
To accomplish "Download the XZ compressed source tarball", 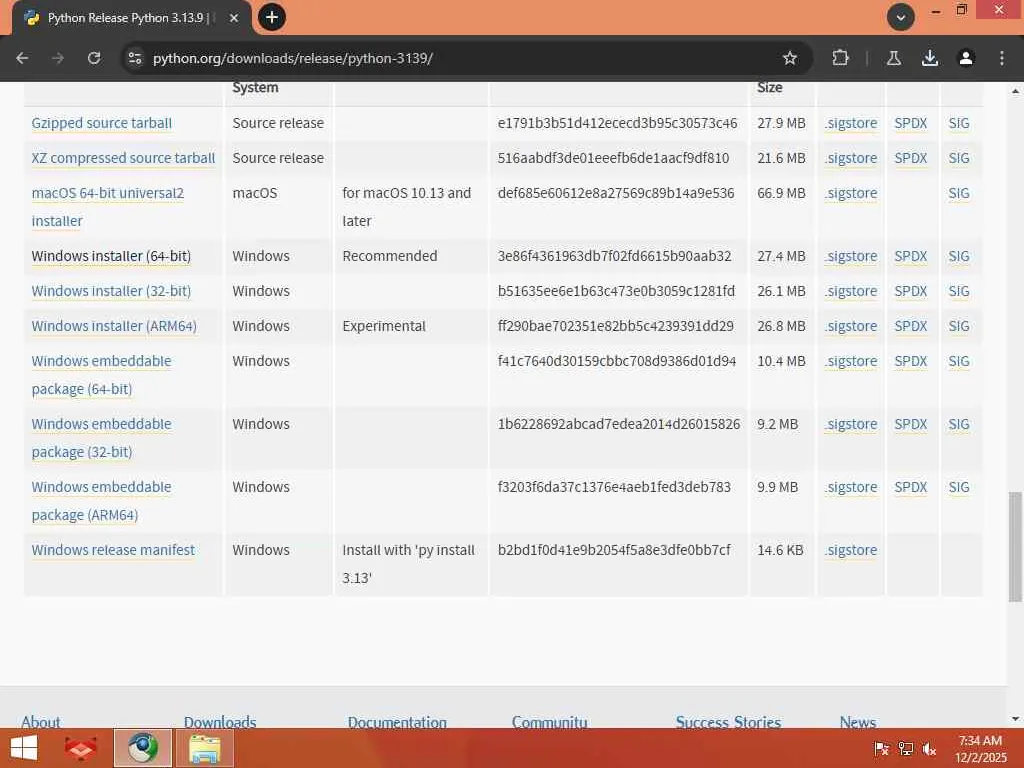I will (123, 158).
